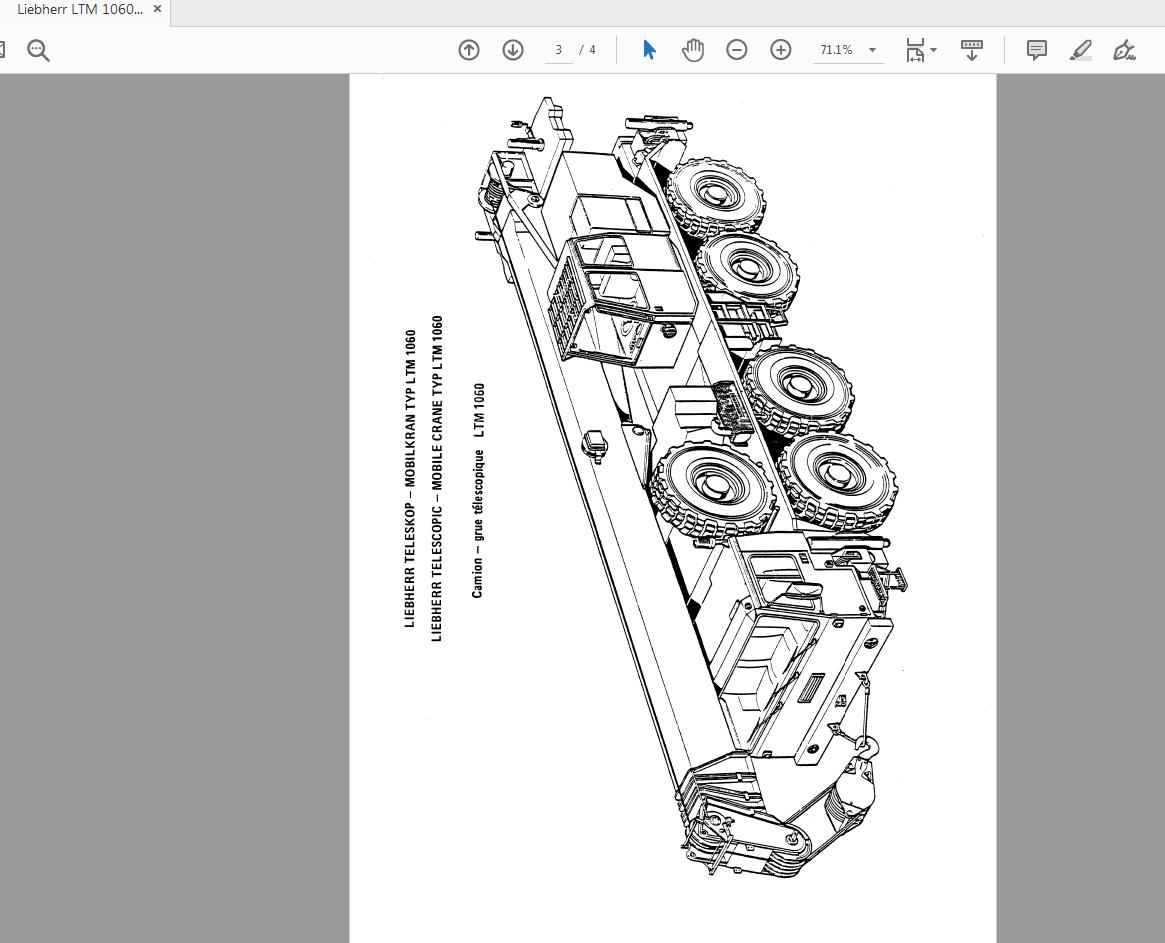Click the 'Camion – grue télescopique' text
The image size is (1165, 943).
point(478,524)
